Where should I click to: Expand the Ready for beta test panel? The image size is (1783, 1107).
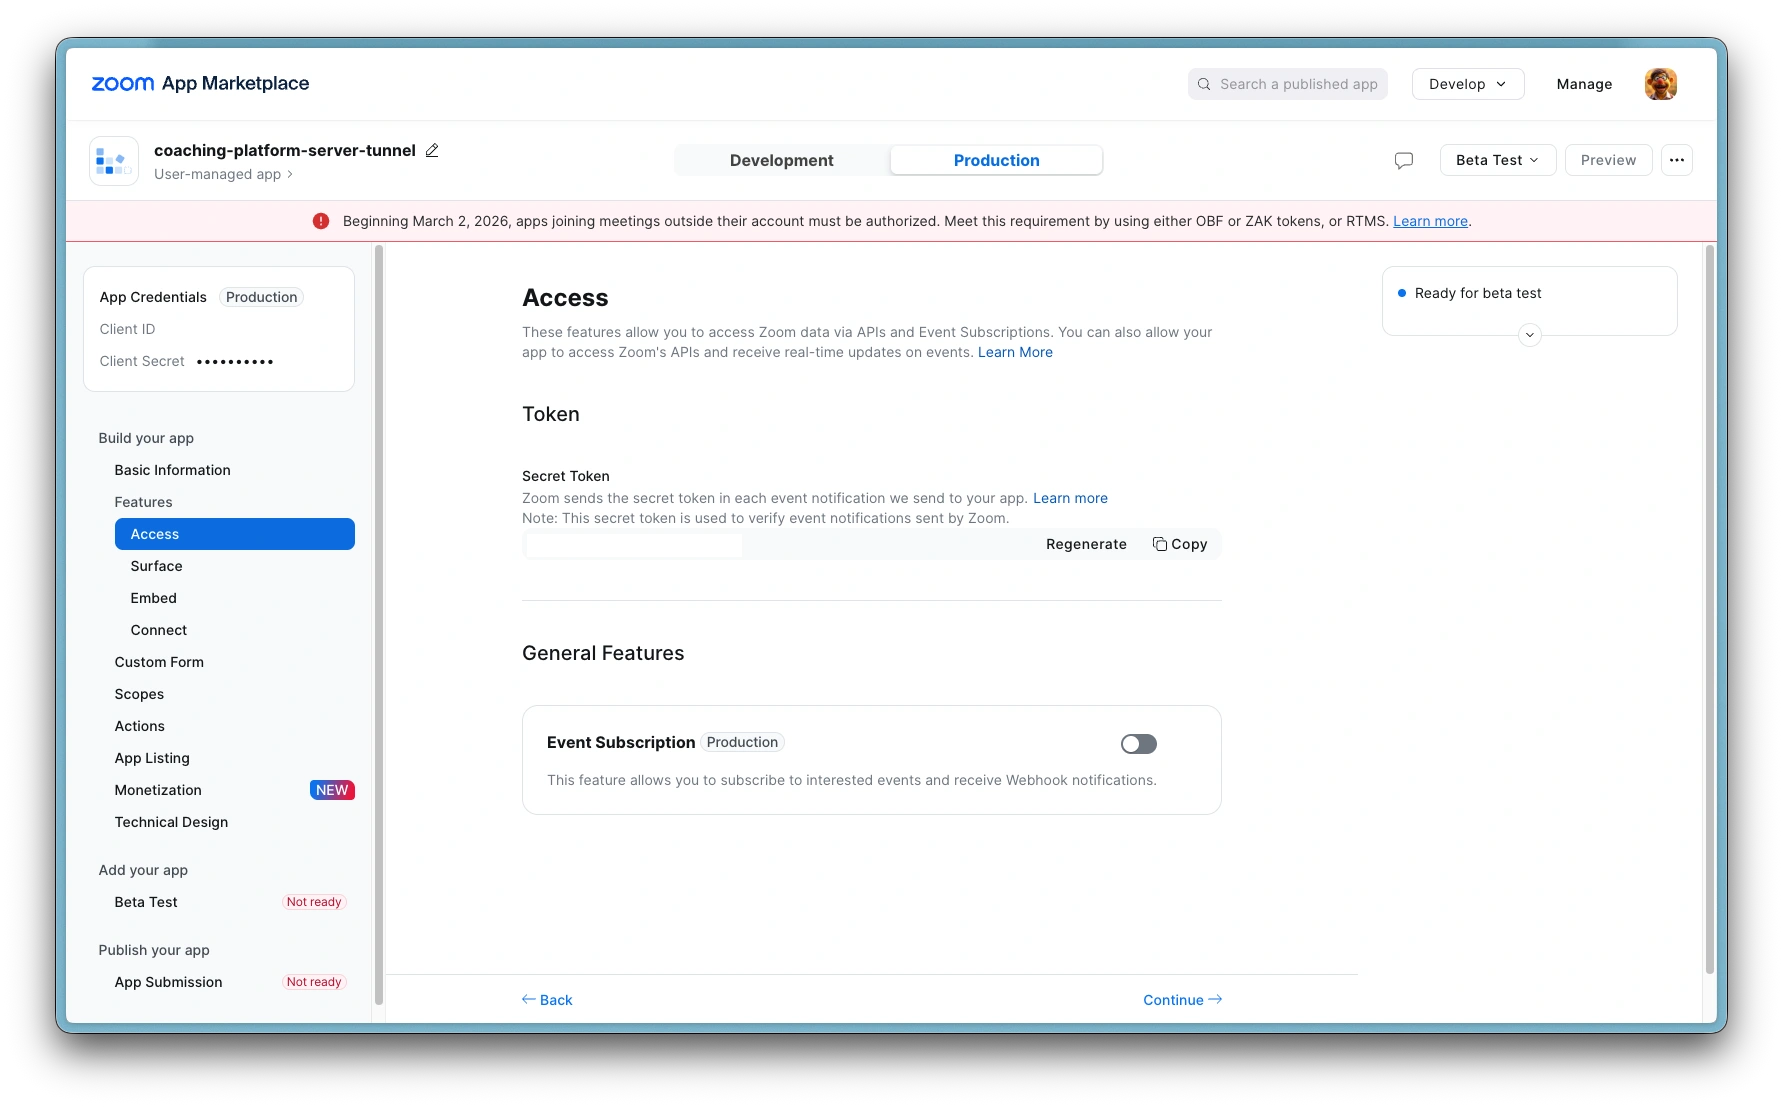(1529, 335)
